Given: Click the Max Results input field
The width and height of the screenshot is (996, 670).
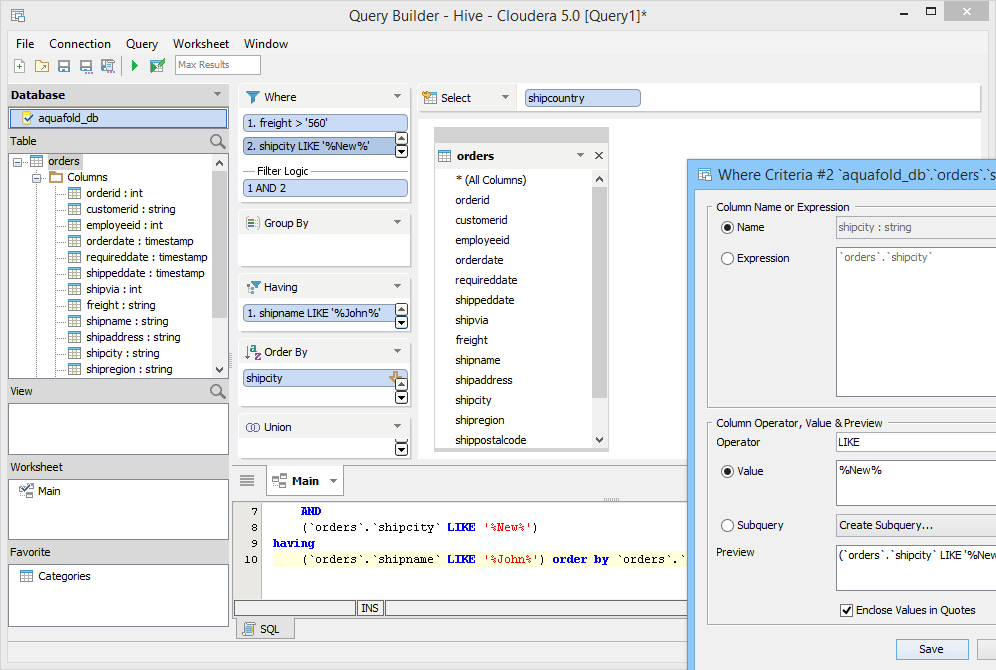Looking at the screenshot, I should pyautogui.click(x=218, y=65).
